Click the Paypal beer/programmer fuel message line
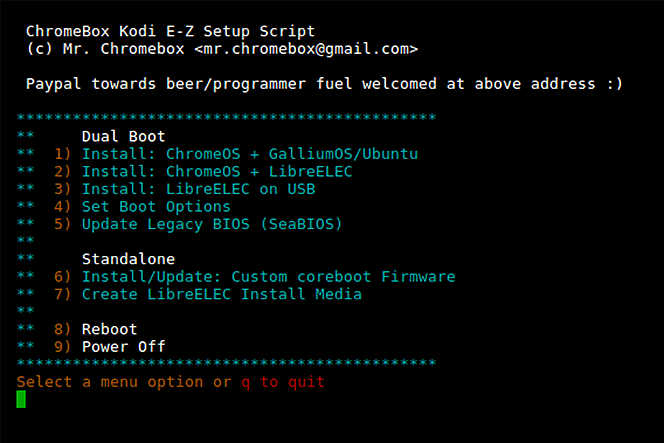This screenshot has height=443, width=664. (324, 84)
